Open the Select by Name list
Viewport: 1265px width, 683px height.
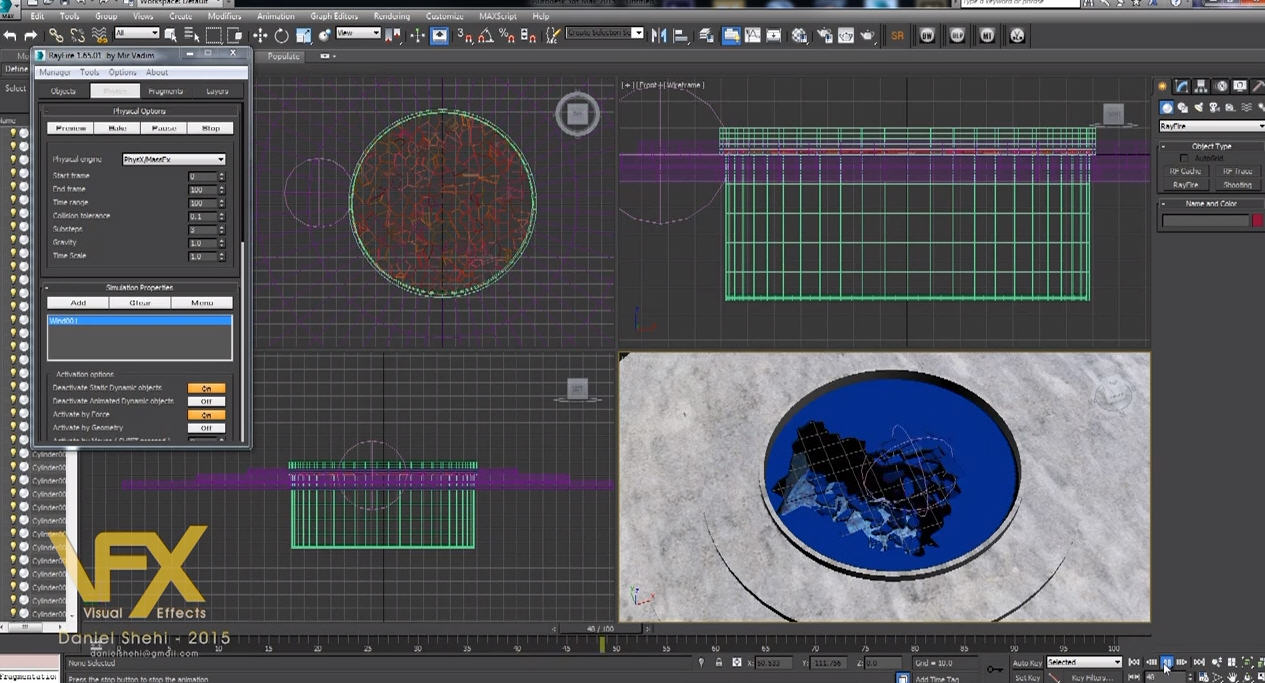coord(191,36)
